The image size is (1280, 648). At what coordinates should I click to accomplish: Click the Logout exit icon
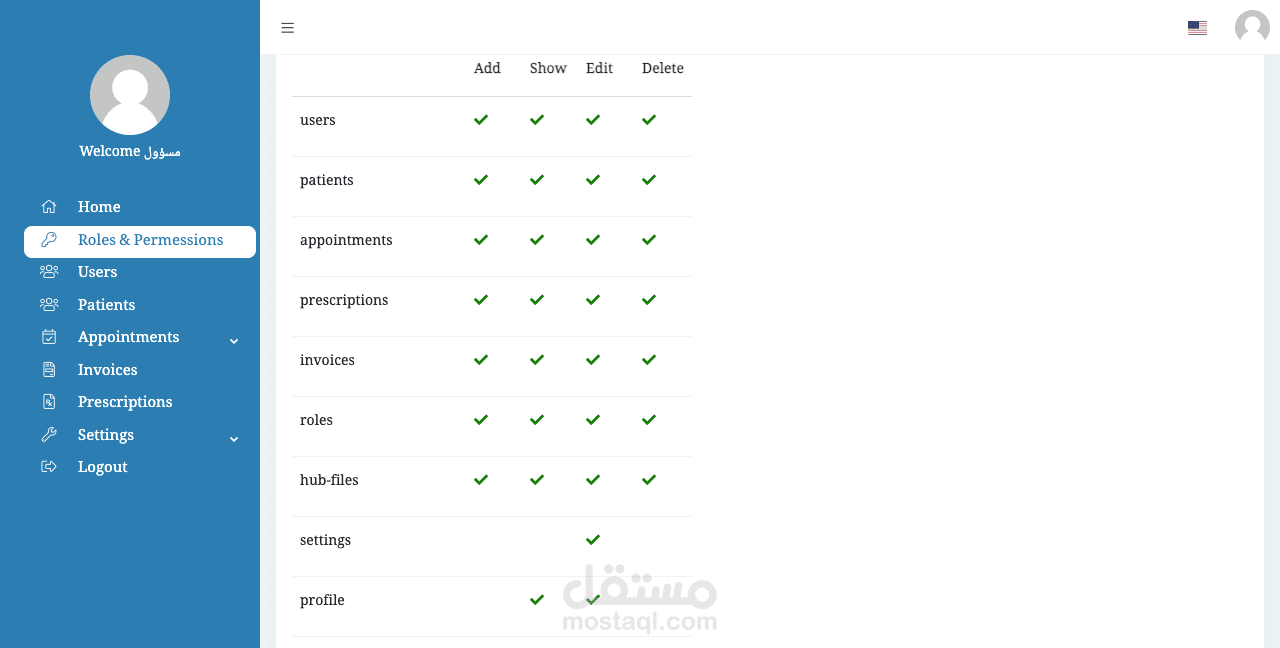pos(48,467)
